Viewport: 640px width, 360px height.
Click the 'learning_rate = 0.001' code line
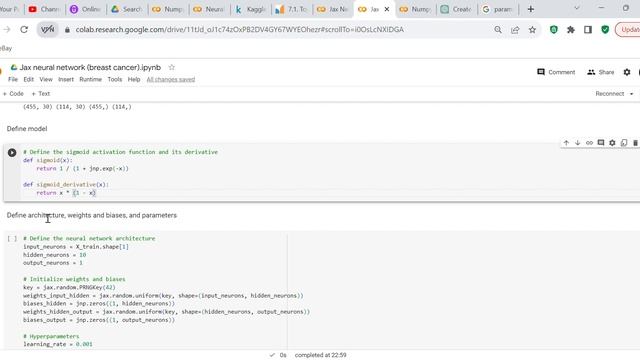tap(58, 344)
